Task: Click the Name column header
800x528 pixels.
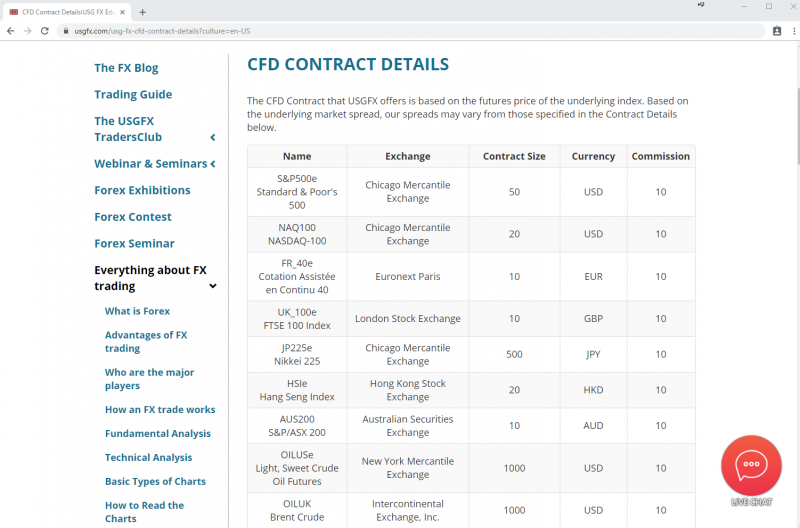Action: click(x=297, y=157)
